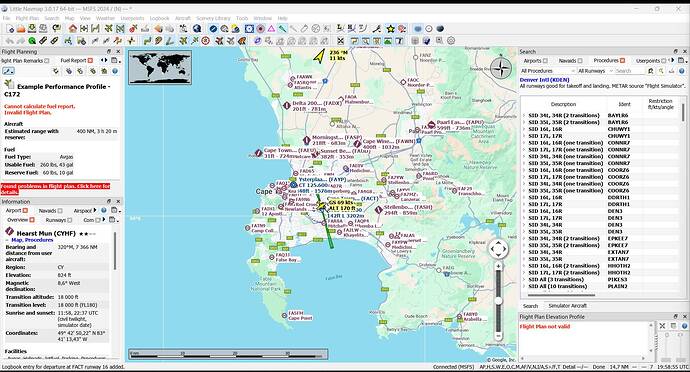Click the Denver Intl (KDEN) link
This screenshot has width=690, height=372.
(544, 80)
